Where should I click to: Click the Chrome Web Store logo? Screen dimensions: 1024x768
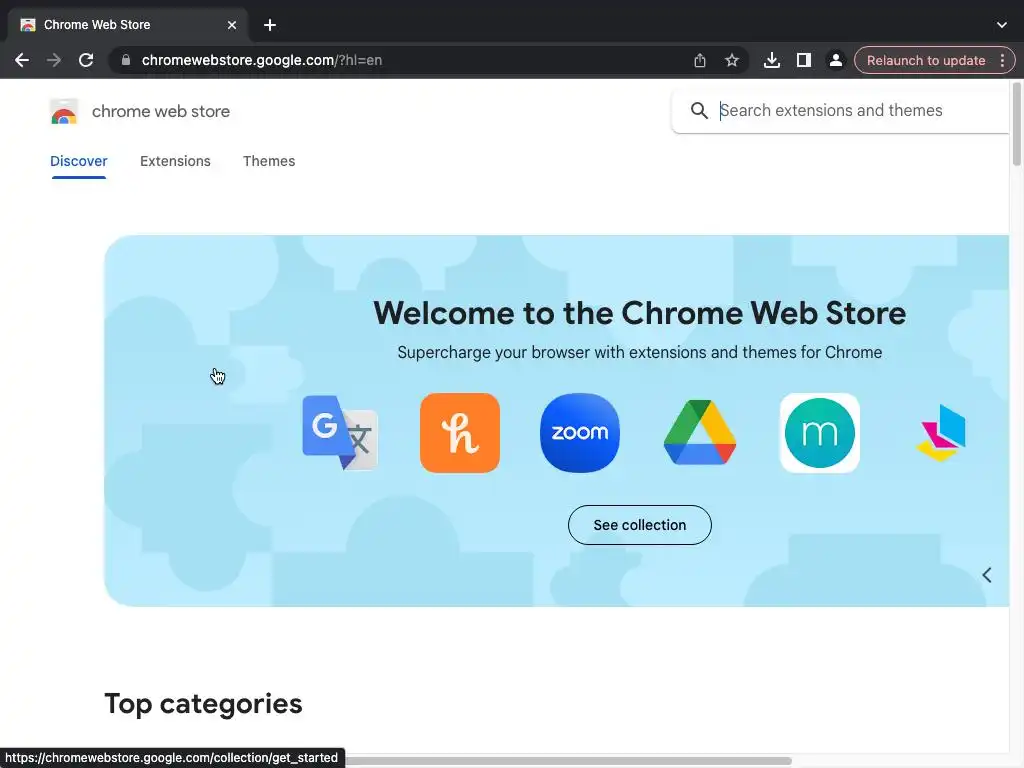[x=64, y=112]
